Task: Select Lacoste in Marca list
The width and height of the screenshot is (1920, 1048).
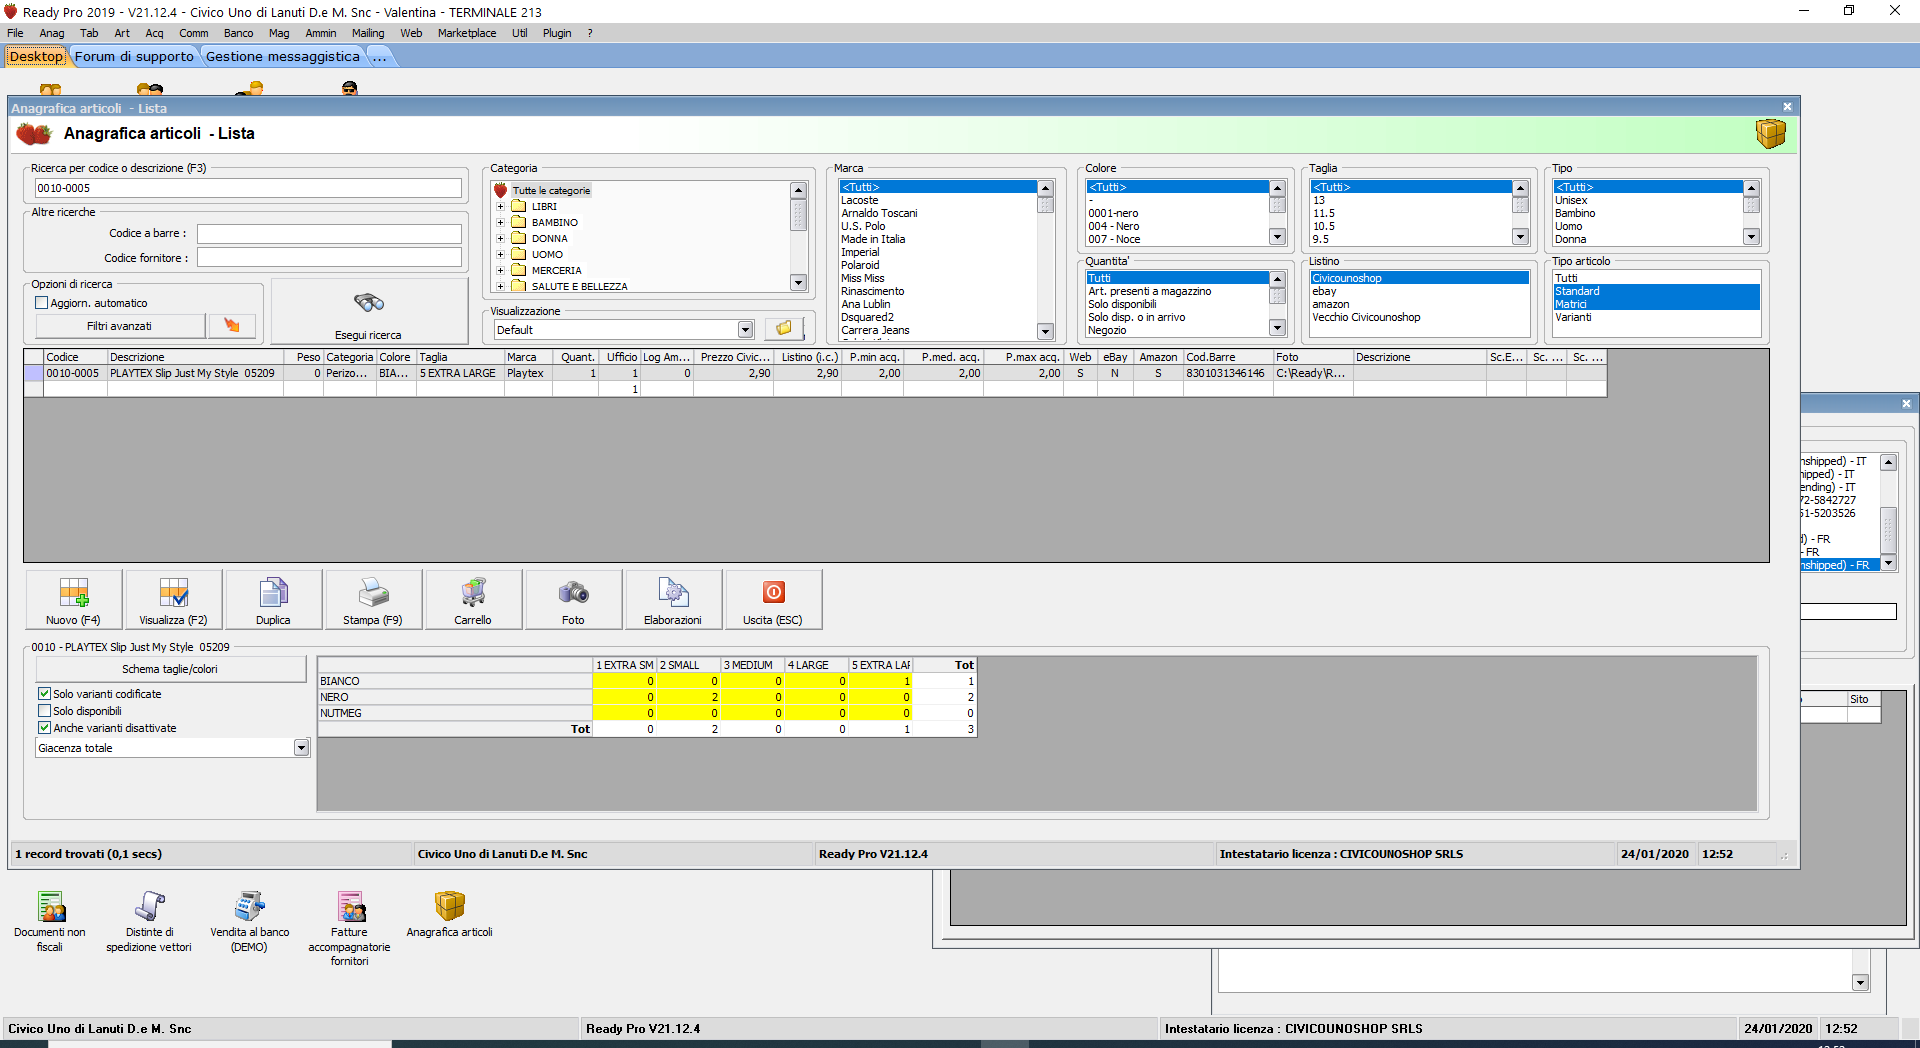Action: point(859,200)
